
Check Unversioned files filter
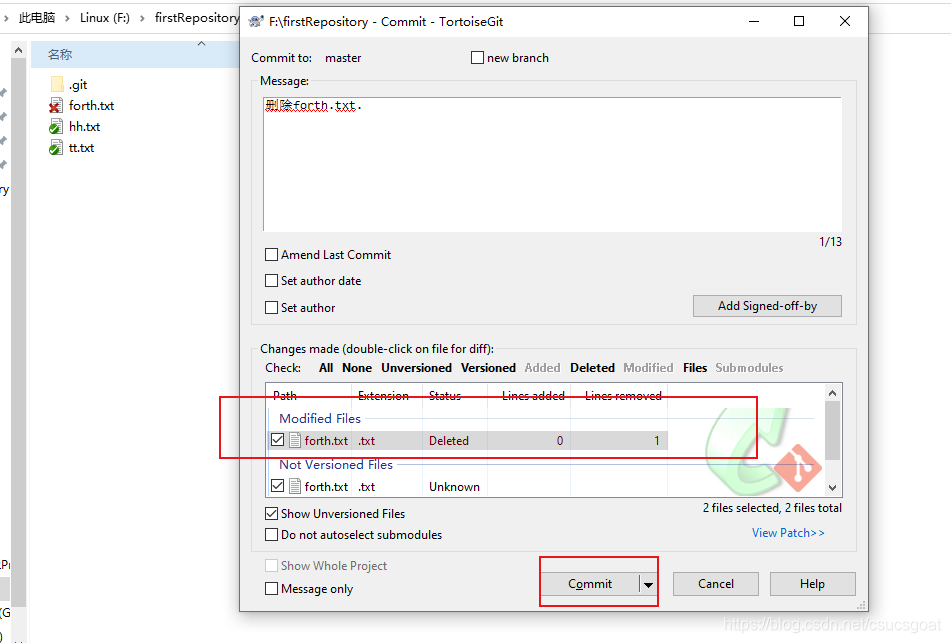pyautogui.click(x=416, y=368)
